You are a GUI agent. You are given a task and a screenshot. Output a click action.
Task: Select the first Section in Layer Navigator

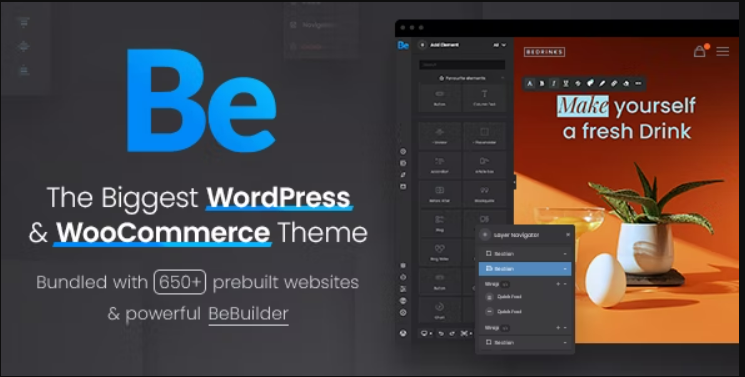525,254
